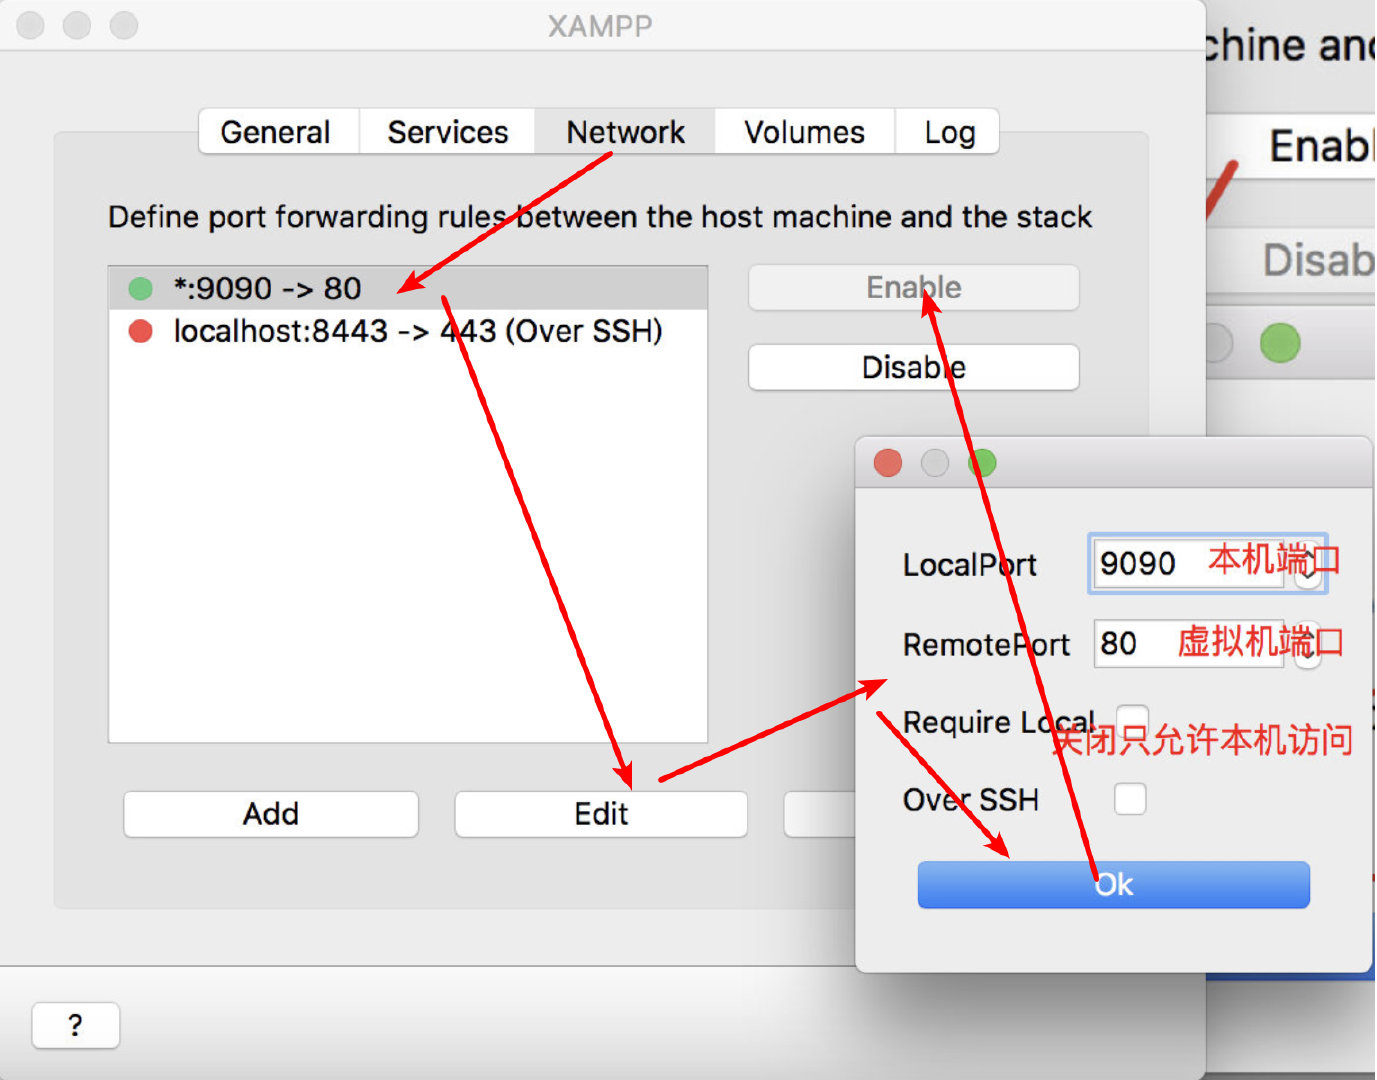Show the Log tab
The width and height of the screenshot is (1377, 1080).
coord(947,132)
